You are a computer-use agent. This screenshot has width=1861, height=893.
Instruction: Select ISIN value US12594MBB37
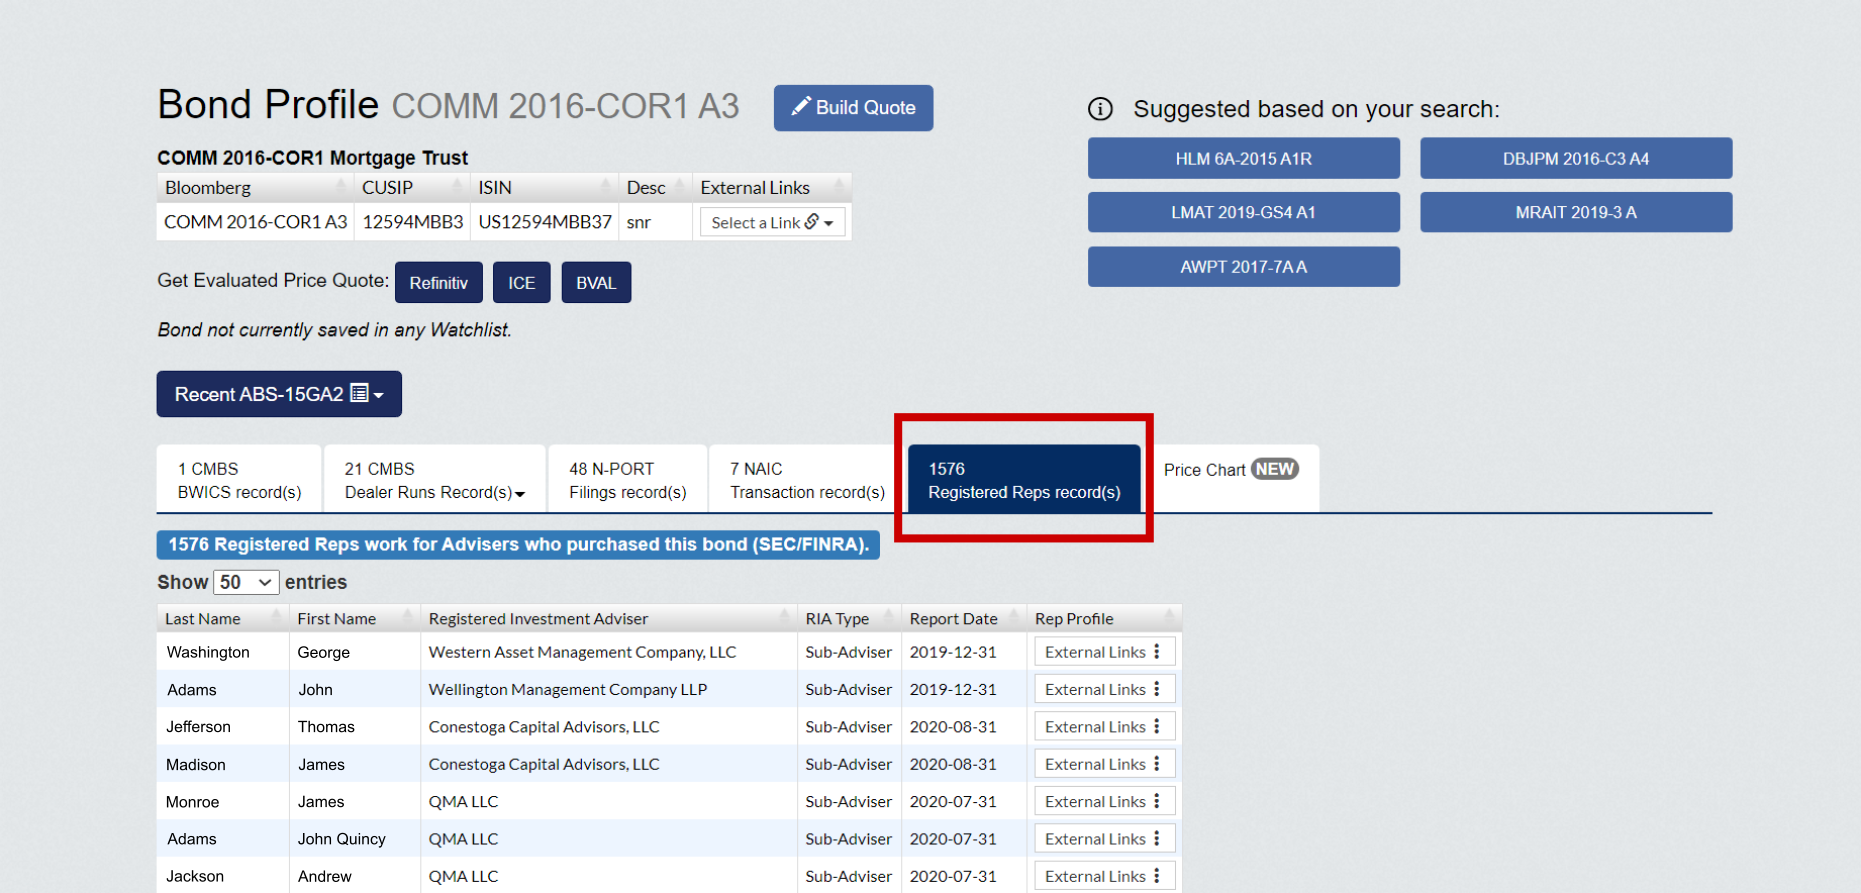[x=545, y=222]
